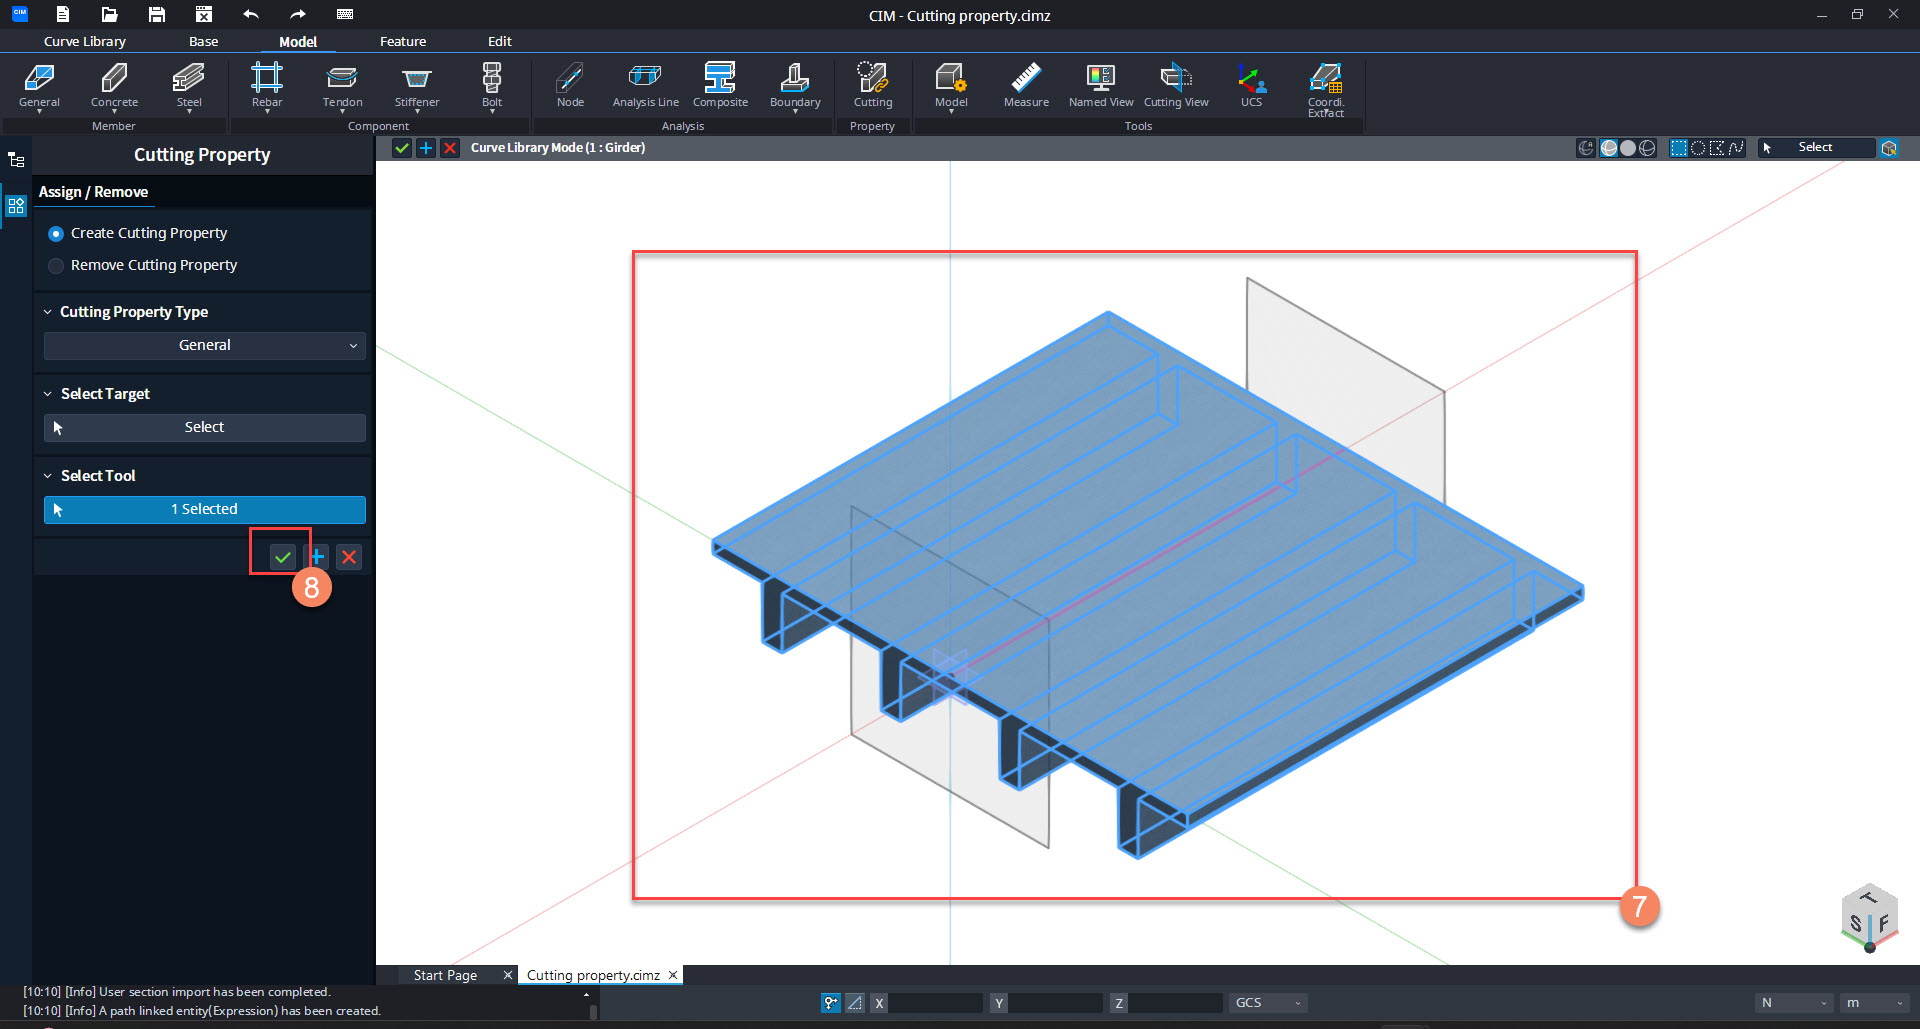The image size is (1920, 1029).
Task: Open the tree view sidebar icon
Action: (16, 160)
